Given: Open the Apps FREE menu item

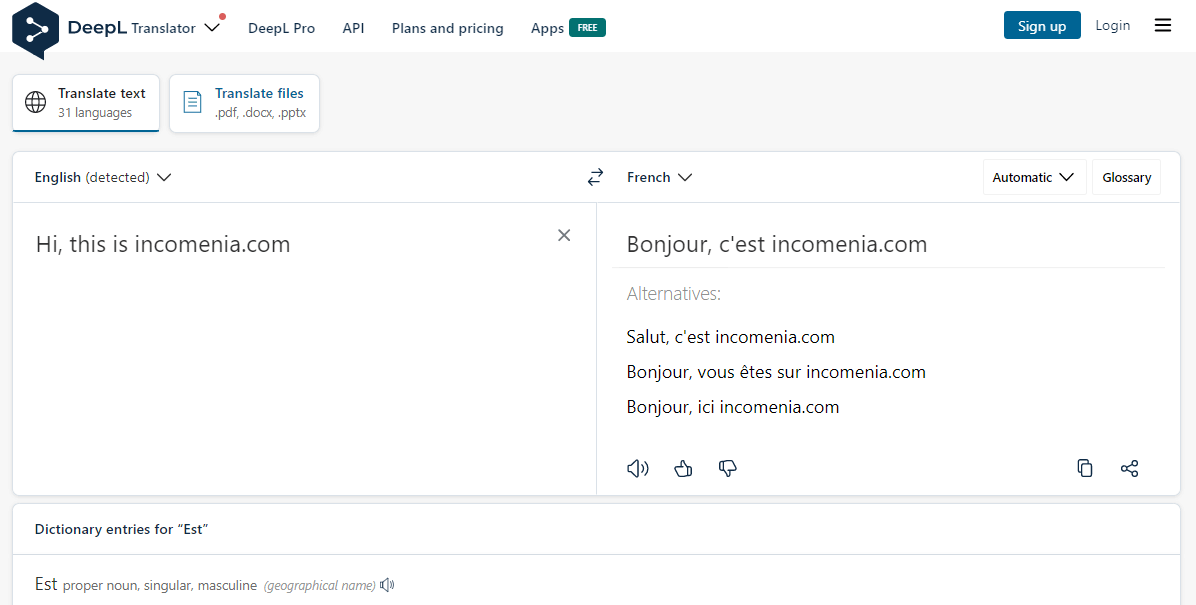Looking at the screenshot, I should click(568, 28).
